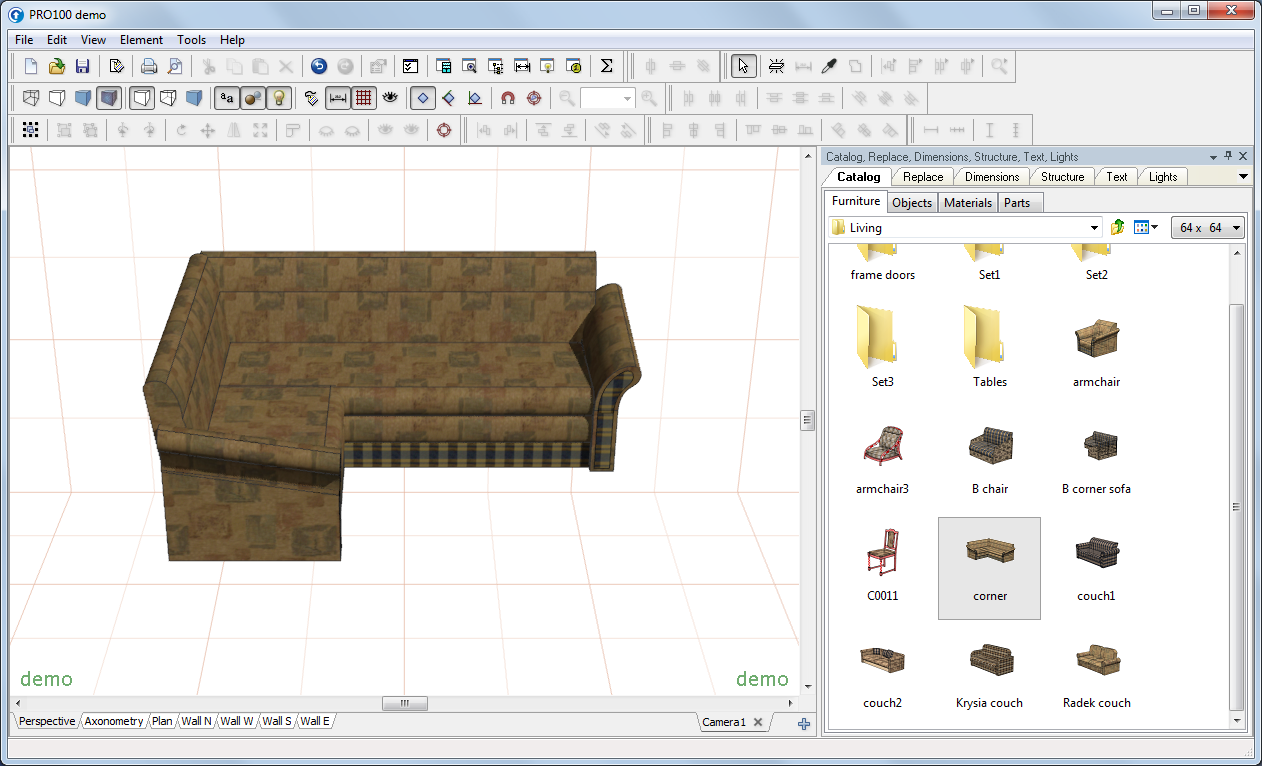Choose the arrow Select tool
The width and height of the screenshot is (1262, 766).
tap(743, 67)
